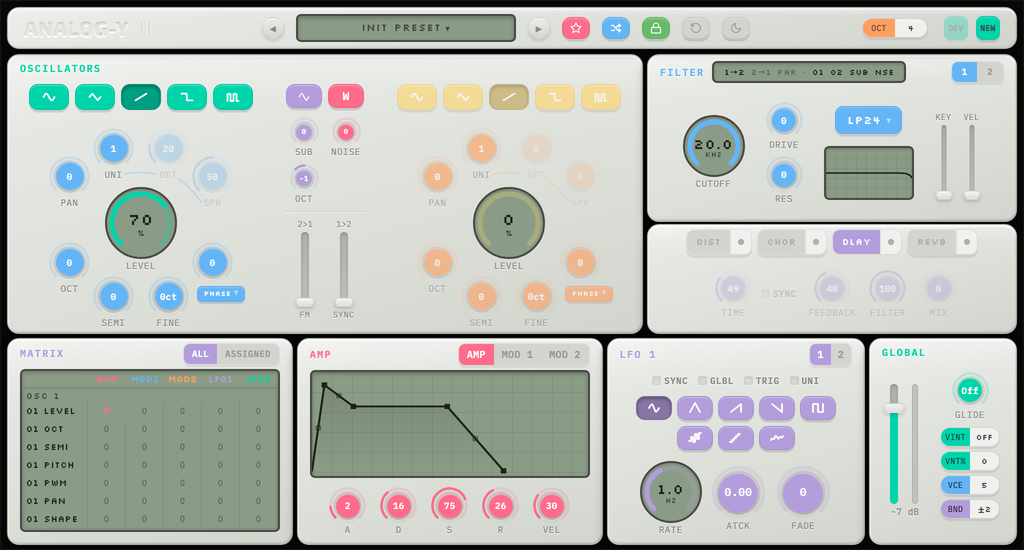Favorite preset with star icon

[576, 28]
